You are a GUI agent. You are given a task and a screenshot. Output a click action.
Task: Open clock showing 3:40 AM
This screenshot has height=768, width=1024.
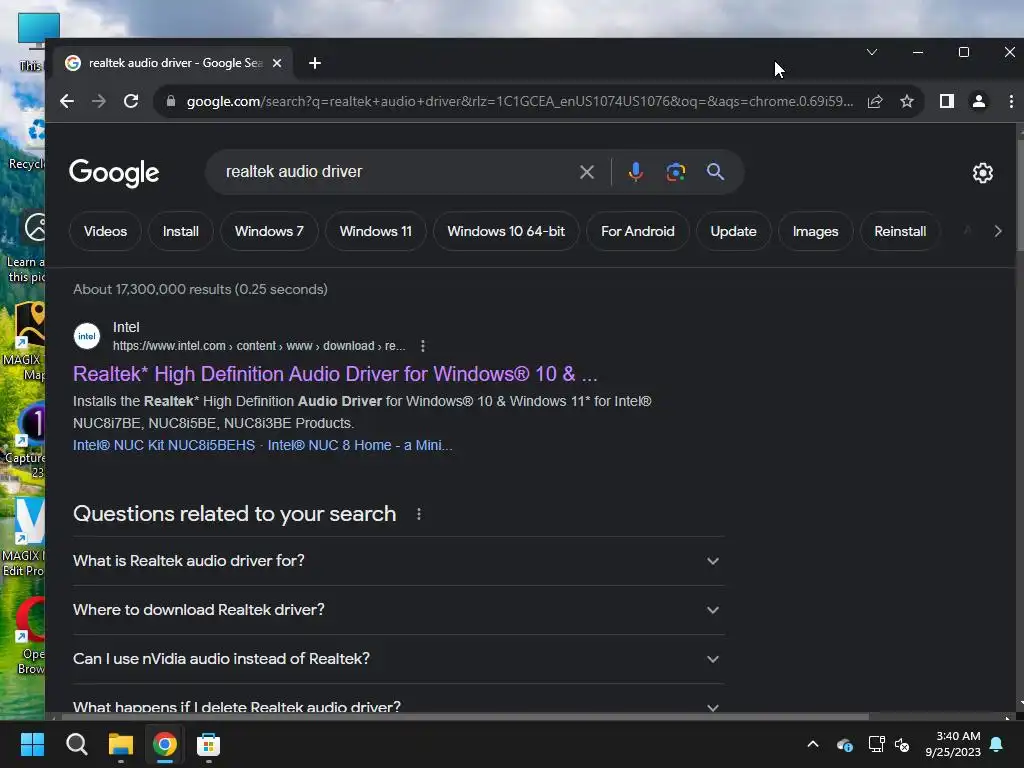[953, 744]
